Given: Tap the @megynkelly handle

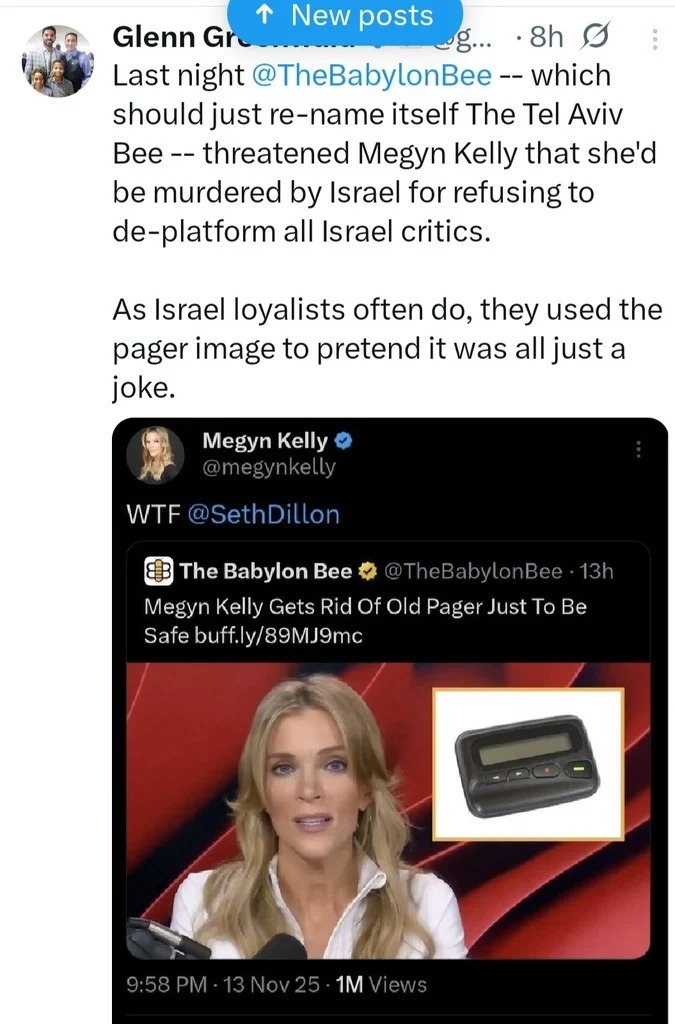Looking at the screenshot, I should [269, 467].
